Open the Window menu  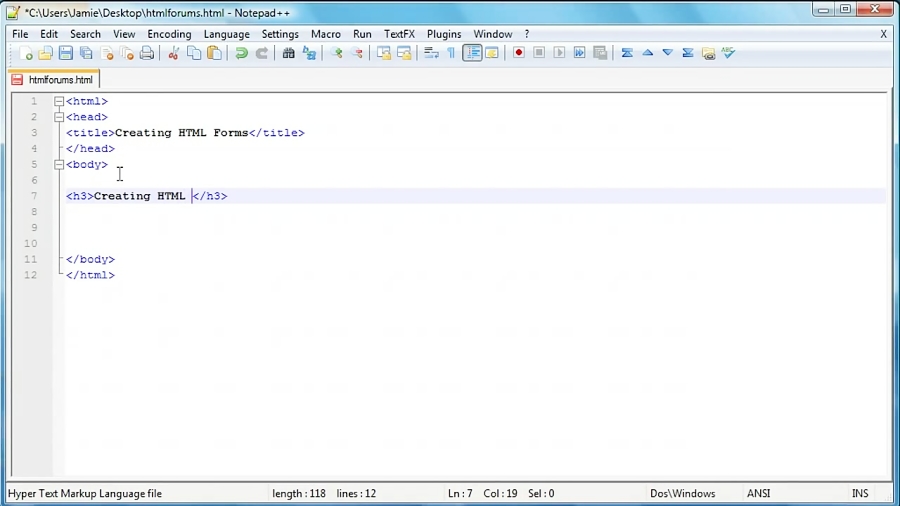[492, 34]
